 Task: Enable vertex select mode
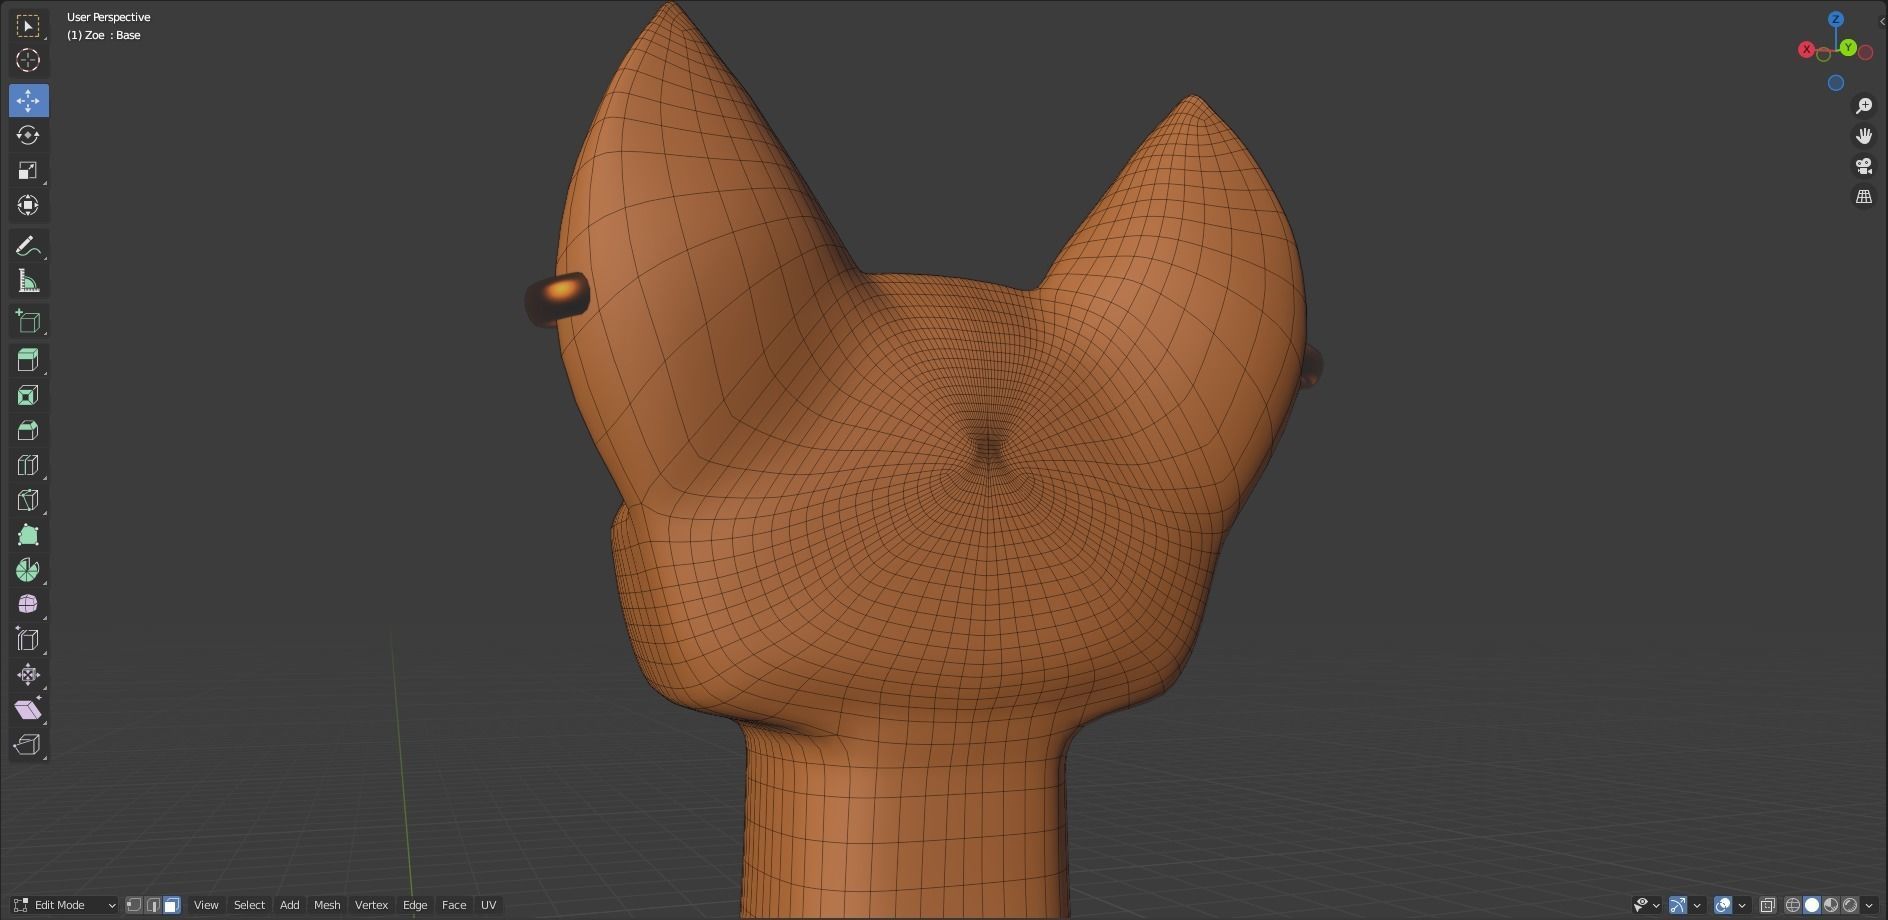tap(134, 905)
